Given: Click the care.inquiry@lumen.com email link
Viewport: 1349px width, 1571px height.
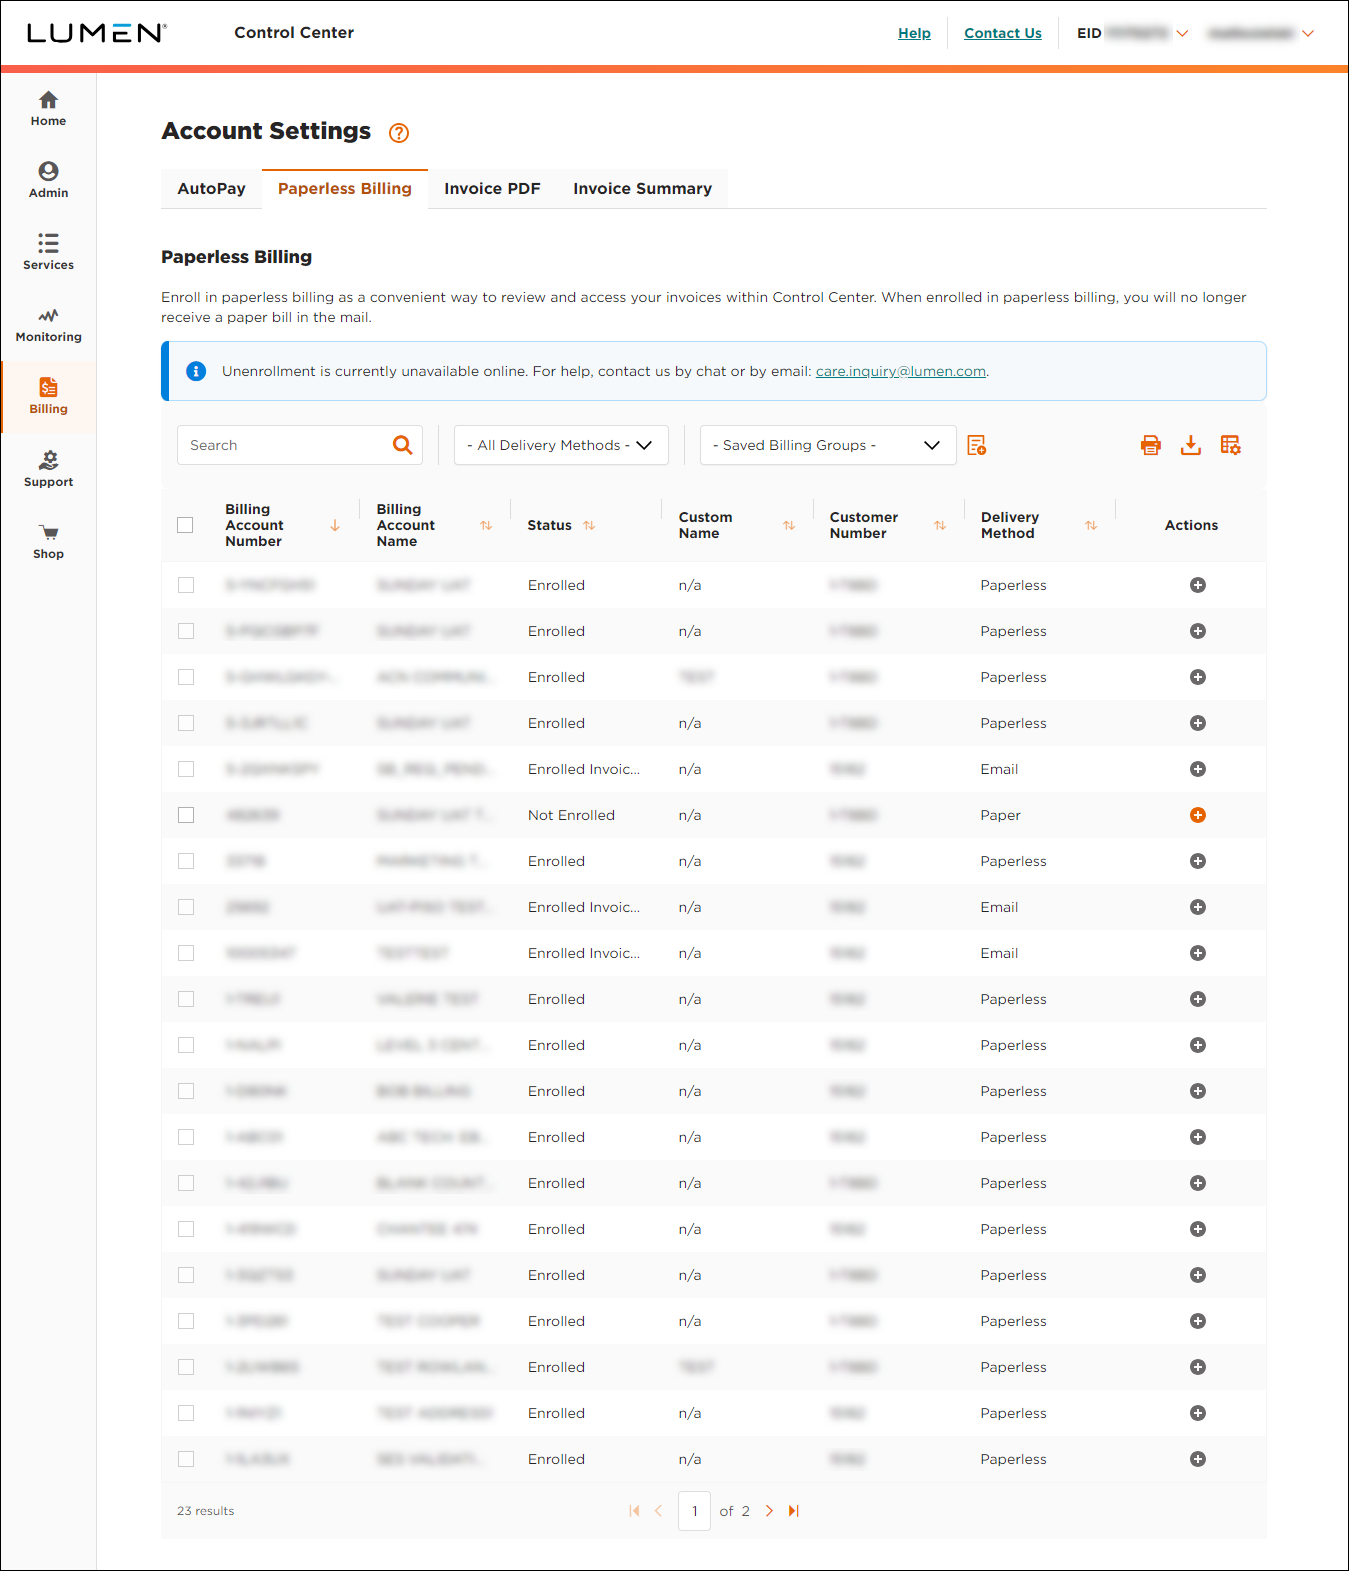Looking at the screenshot, I should 901,371.
